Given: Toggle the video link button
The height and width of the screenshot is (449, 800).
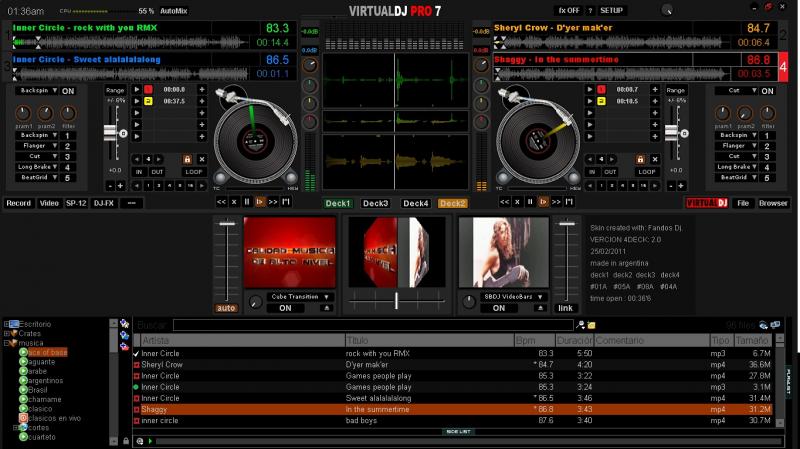Looking at the screenshot, I should tap(565, 308).
